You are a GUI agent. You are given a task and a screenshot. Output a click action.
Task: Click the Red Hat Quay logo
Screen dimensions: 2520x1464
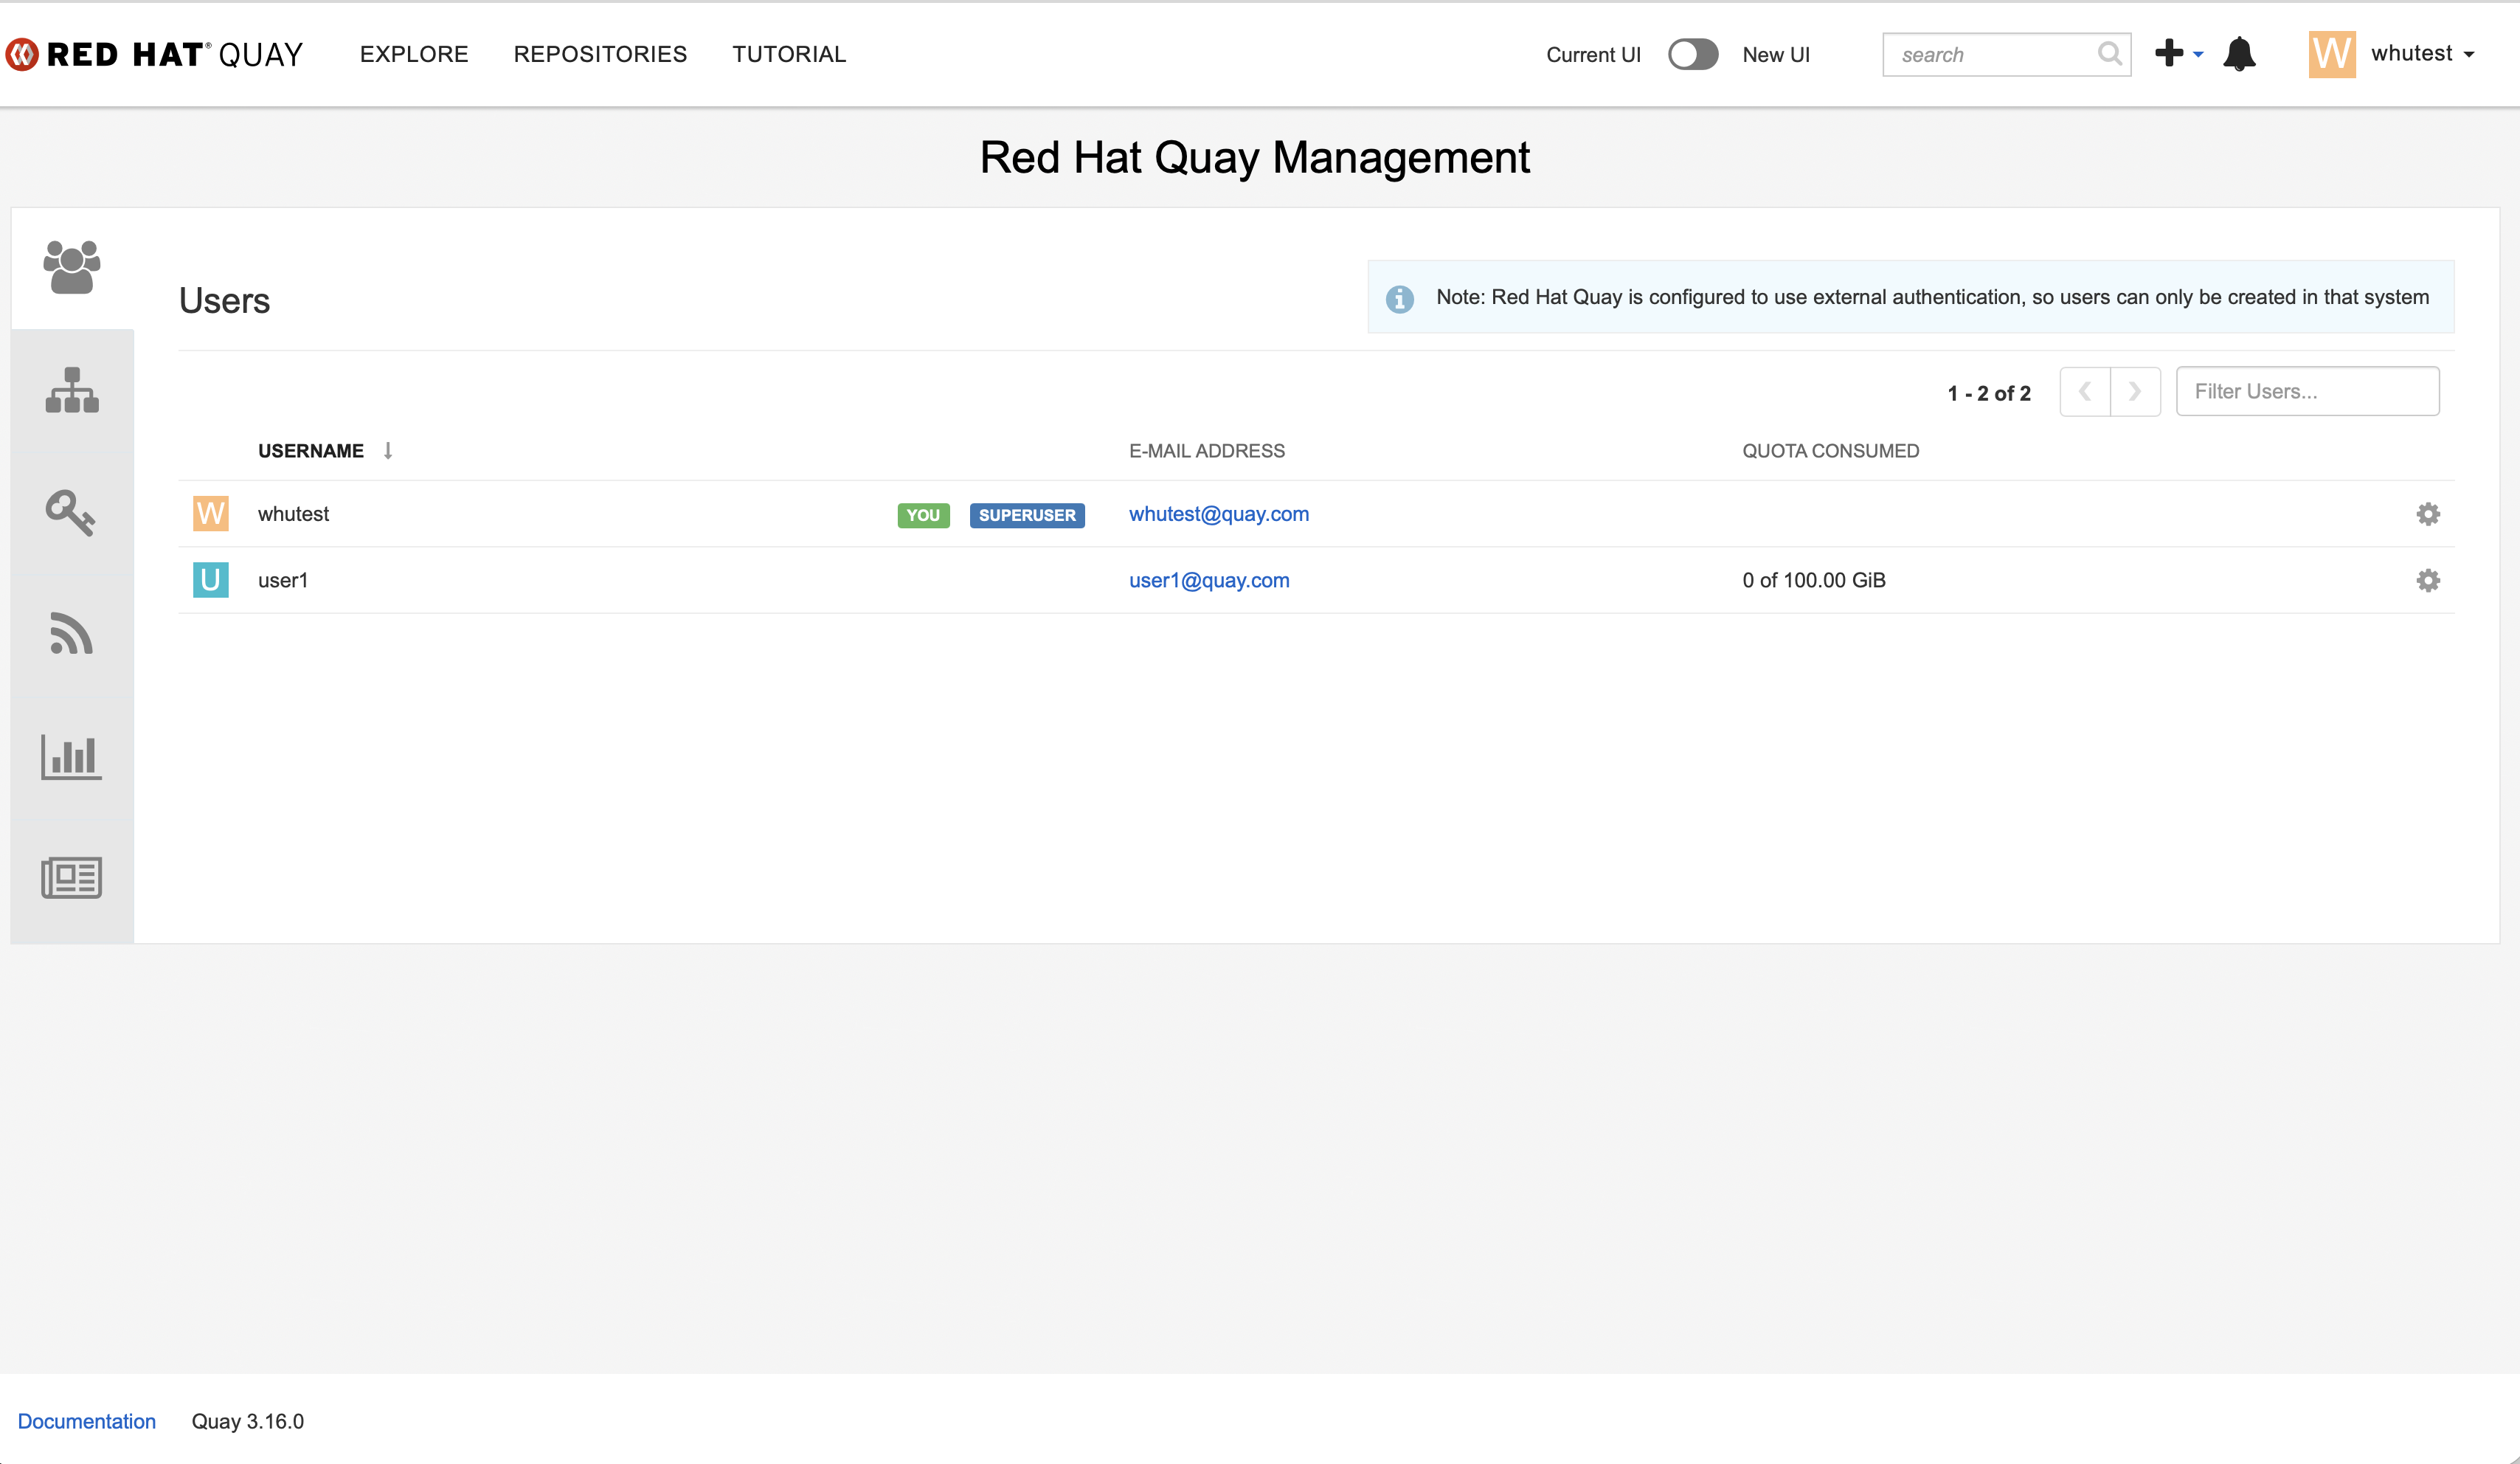pos(154,54)
